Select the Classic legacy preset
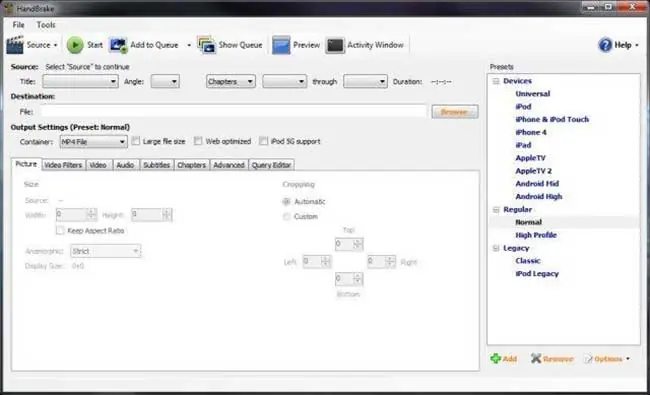 pos(528,261)
